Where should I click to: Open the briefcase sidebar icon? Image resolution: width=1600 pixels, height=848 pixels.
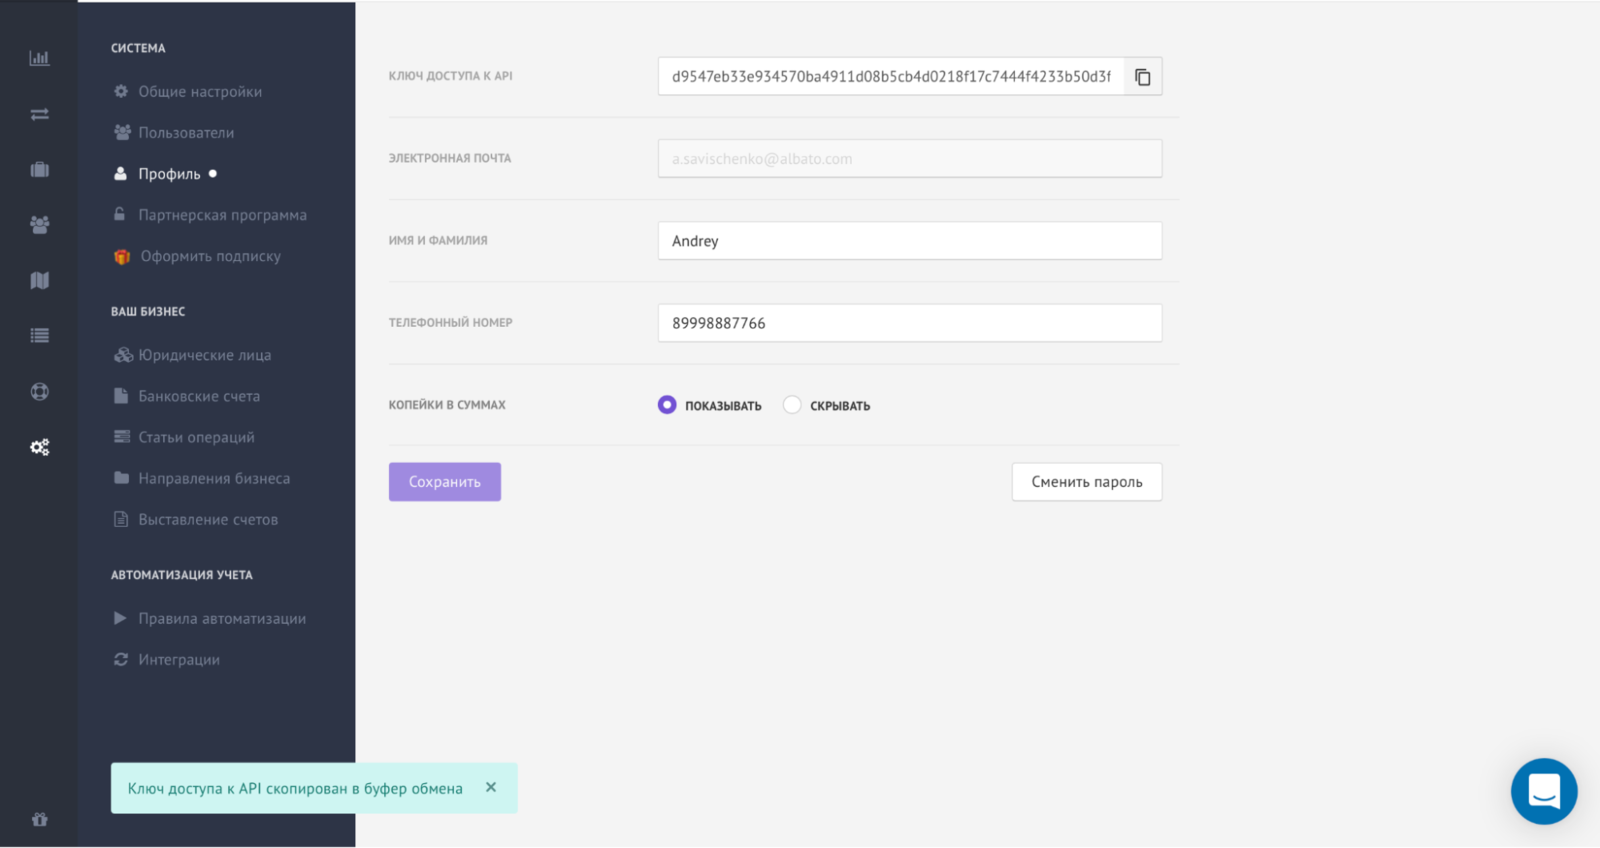[39, 170]
